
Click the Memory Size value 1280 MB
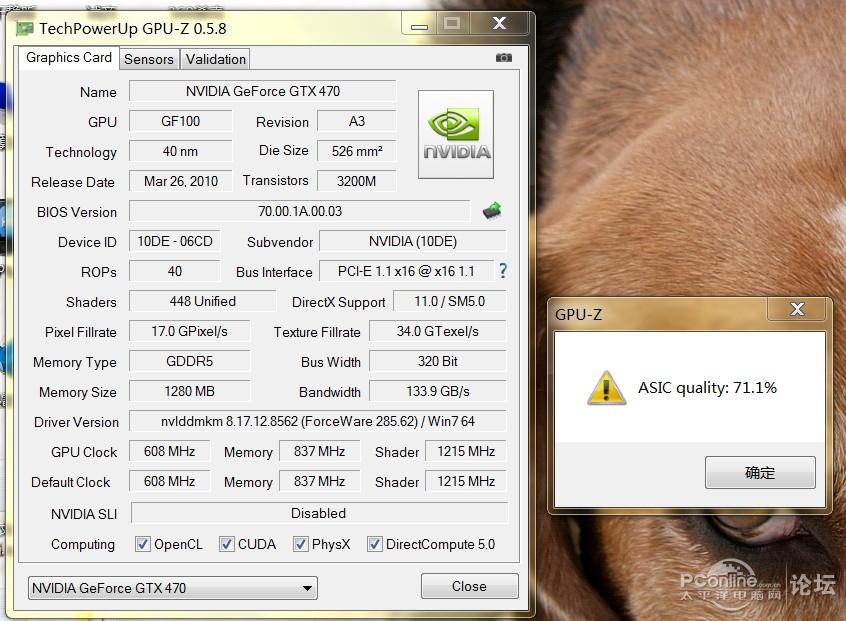tap(189, 391)
